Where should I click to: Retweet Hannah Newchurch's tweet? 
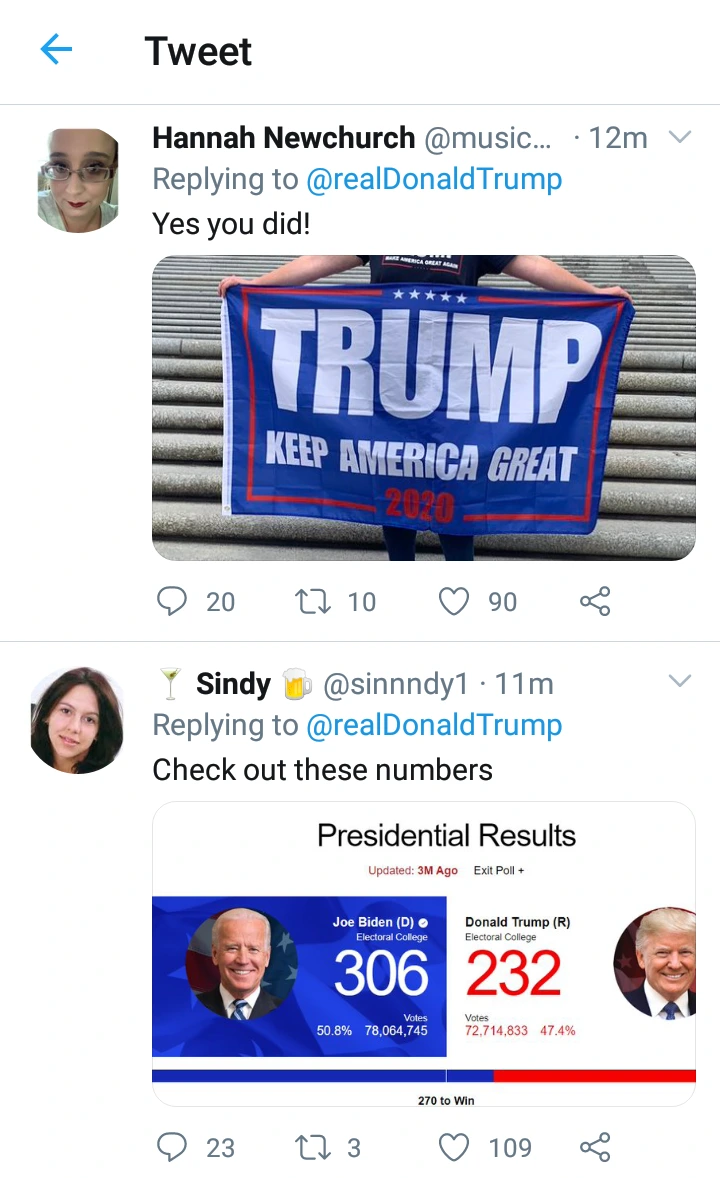[312, 601]
